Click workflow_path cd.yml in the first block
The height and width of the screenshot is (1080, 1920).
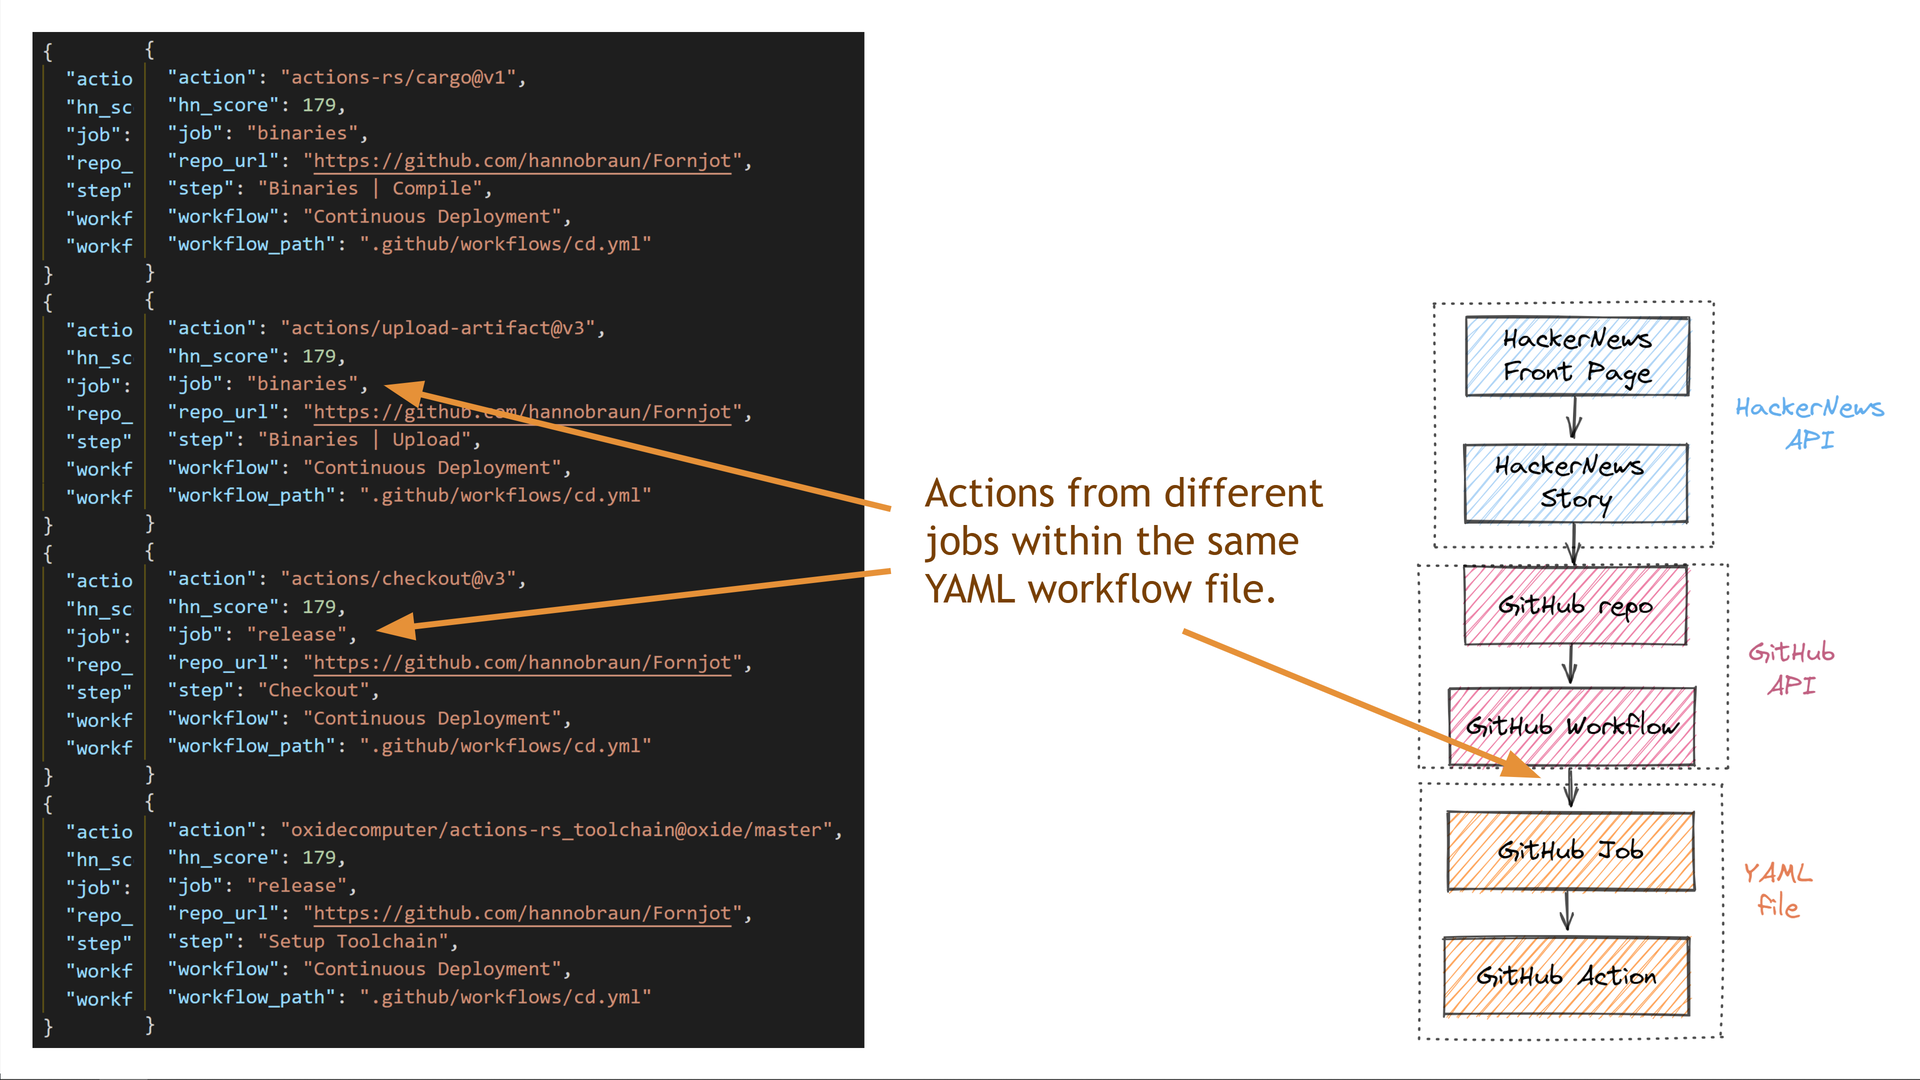click(x=410, y=244)
